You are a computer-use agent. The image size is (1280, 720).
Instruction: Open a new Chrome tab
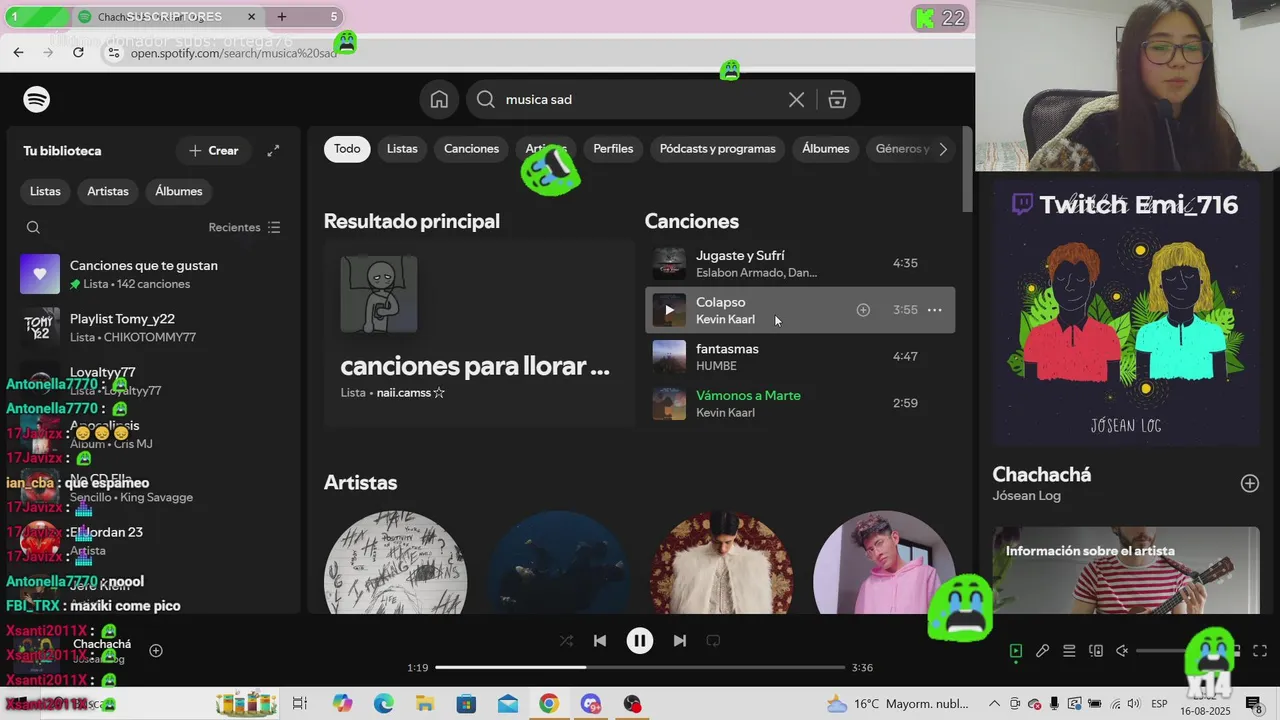[282, 17]
